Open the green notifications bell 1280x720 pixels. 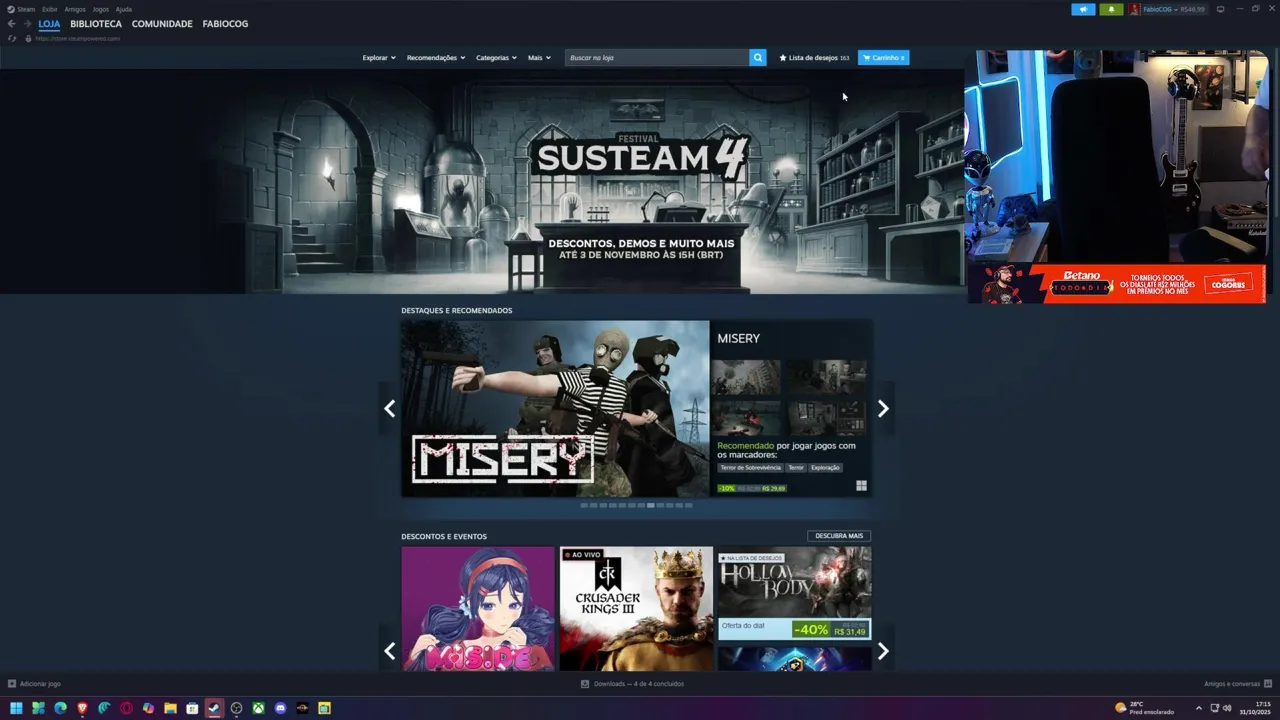1111,9
